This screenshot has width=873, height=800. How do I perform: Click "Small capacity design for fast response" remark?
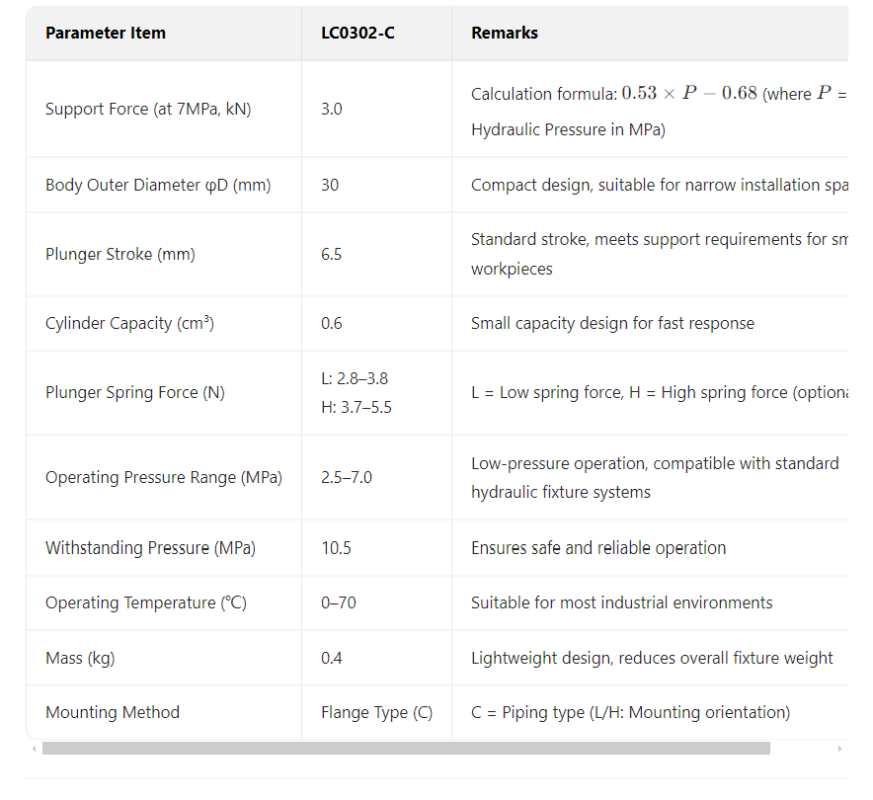coord(612,323)
